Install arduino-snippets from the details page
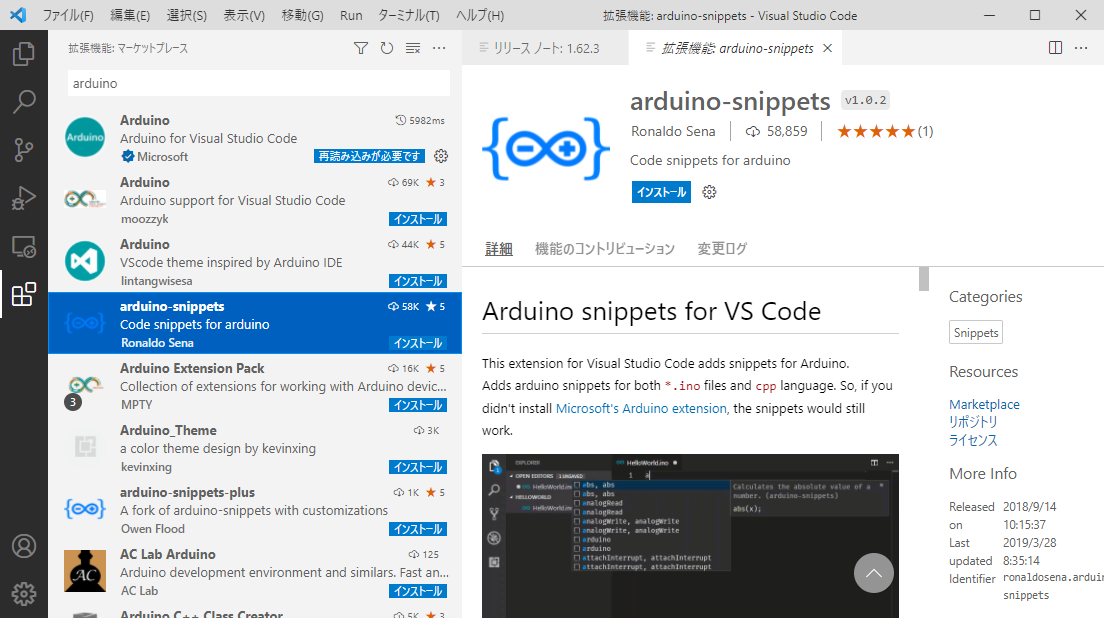 click(661, 192)
